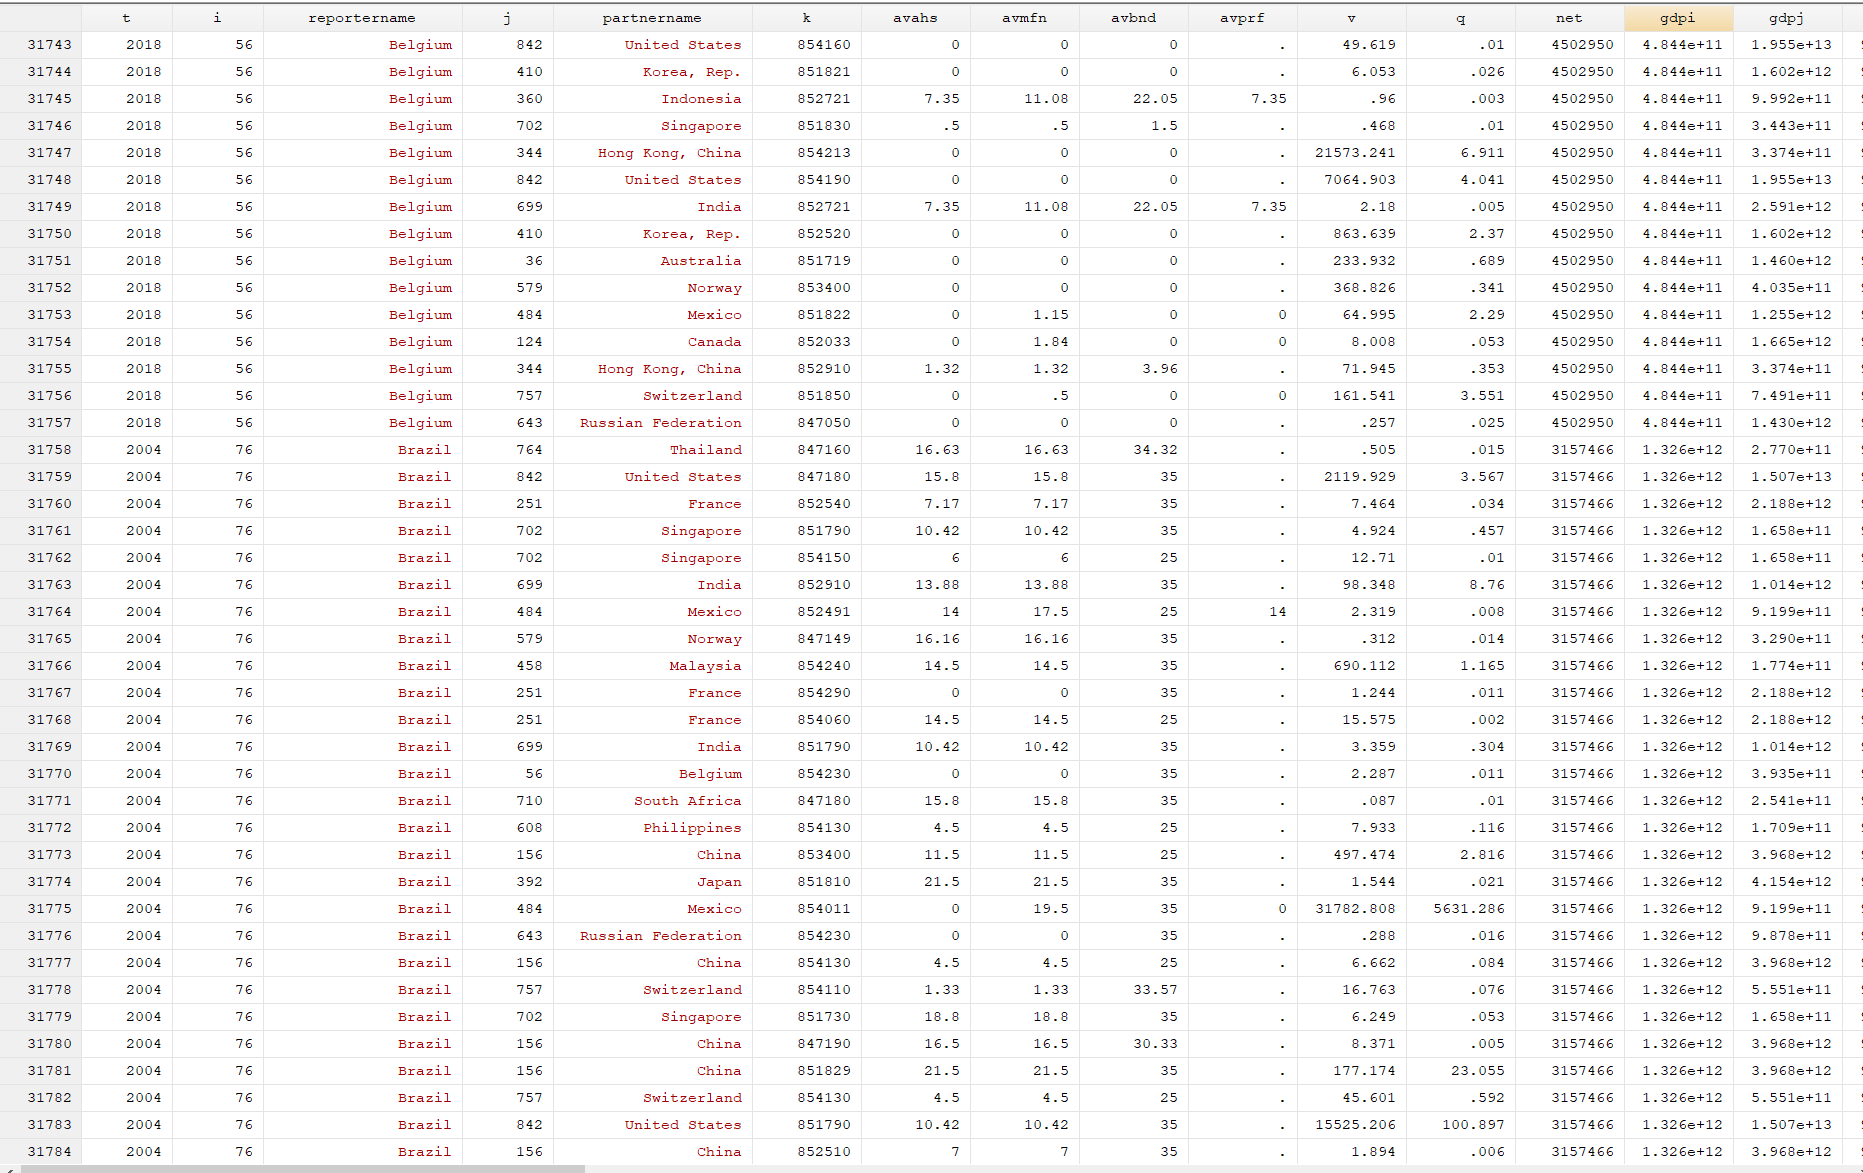Select the 'Japan' partnername cell
1863x1173 pixels.
point(720,882)
